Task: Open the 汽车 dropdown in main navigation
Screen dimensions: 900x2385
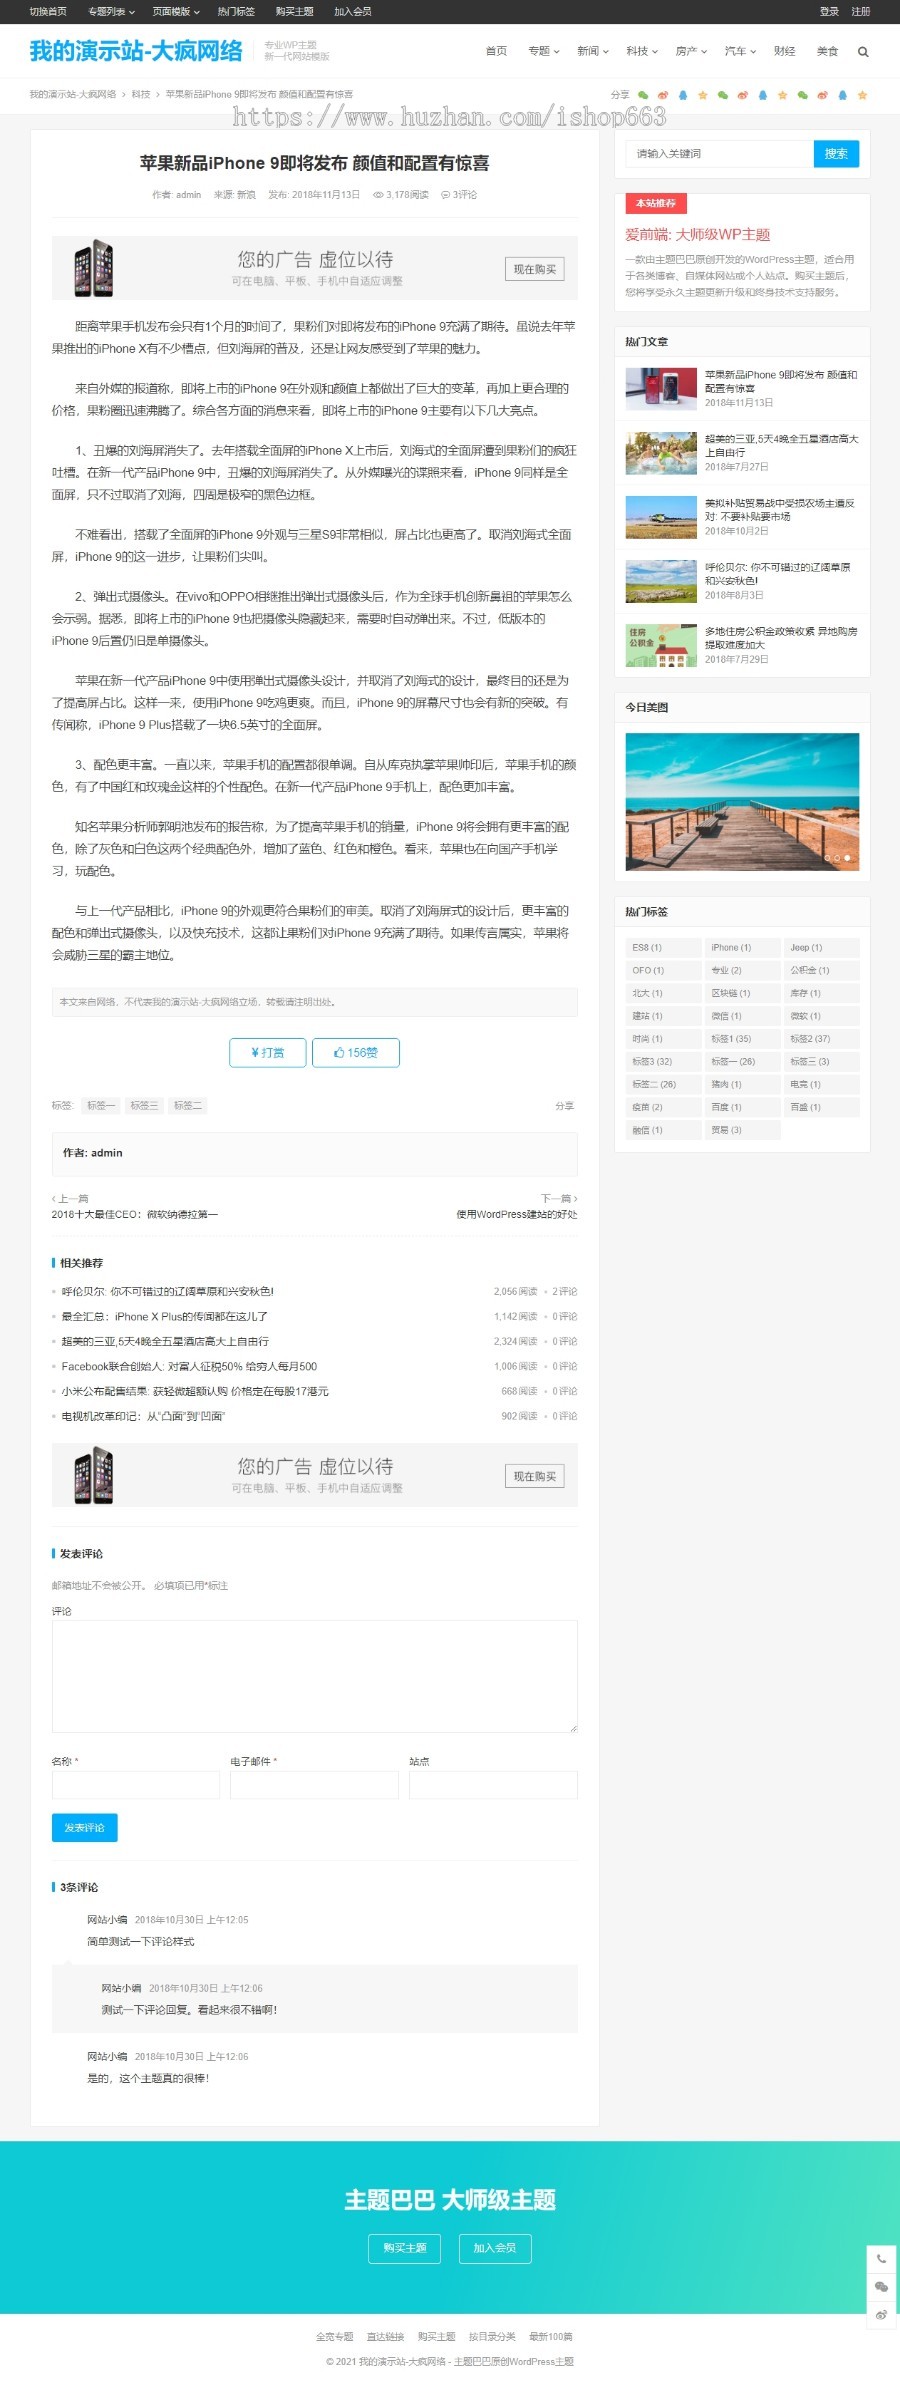Action: pyautogui.click(x=739, y=51)
